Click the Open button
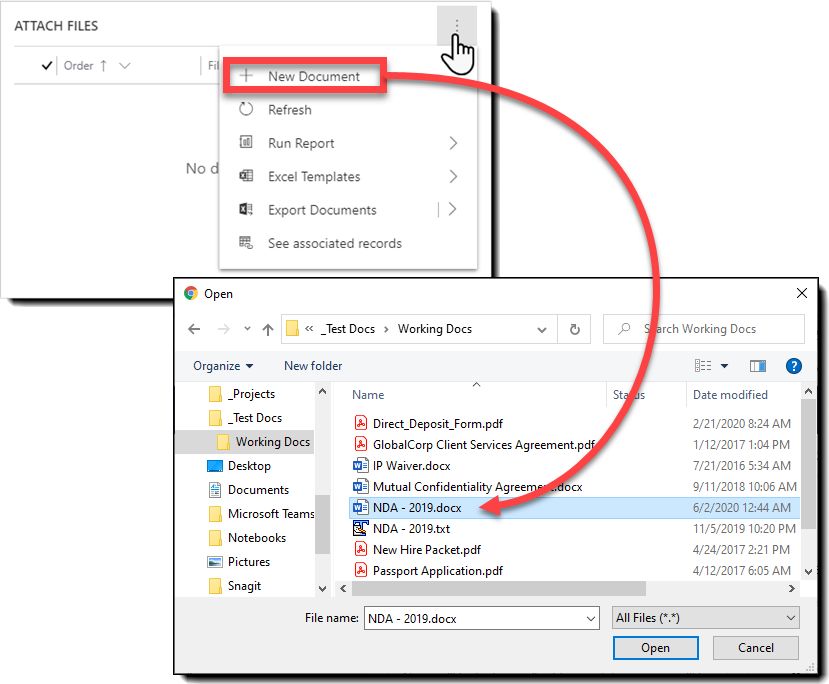 click(x=655, y=648)
